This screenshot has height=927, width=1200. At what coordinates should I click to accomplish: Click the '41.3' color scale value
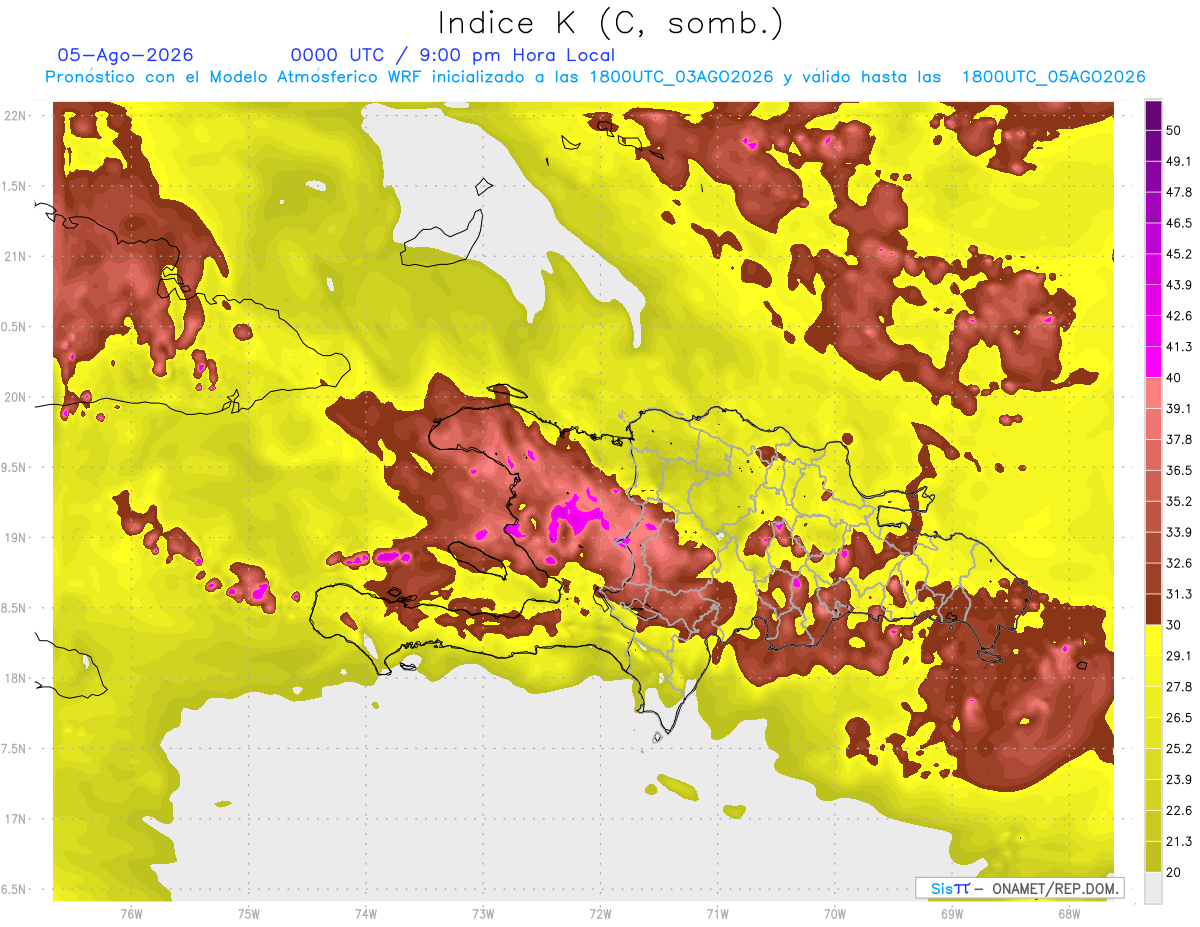pyautogui.click(x=1178, y=347)
